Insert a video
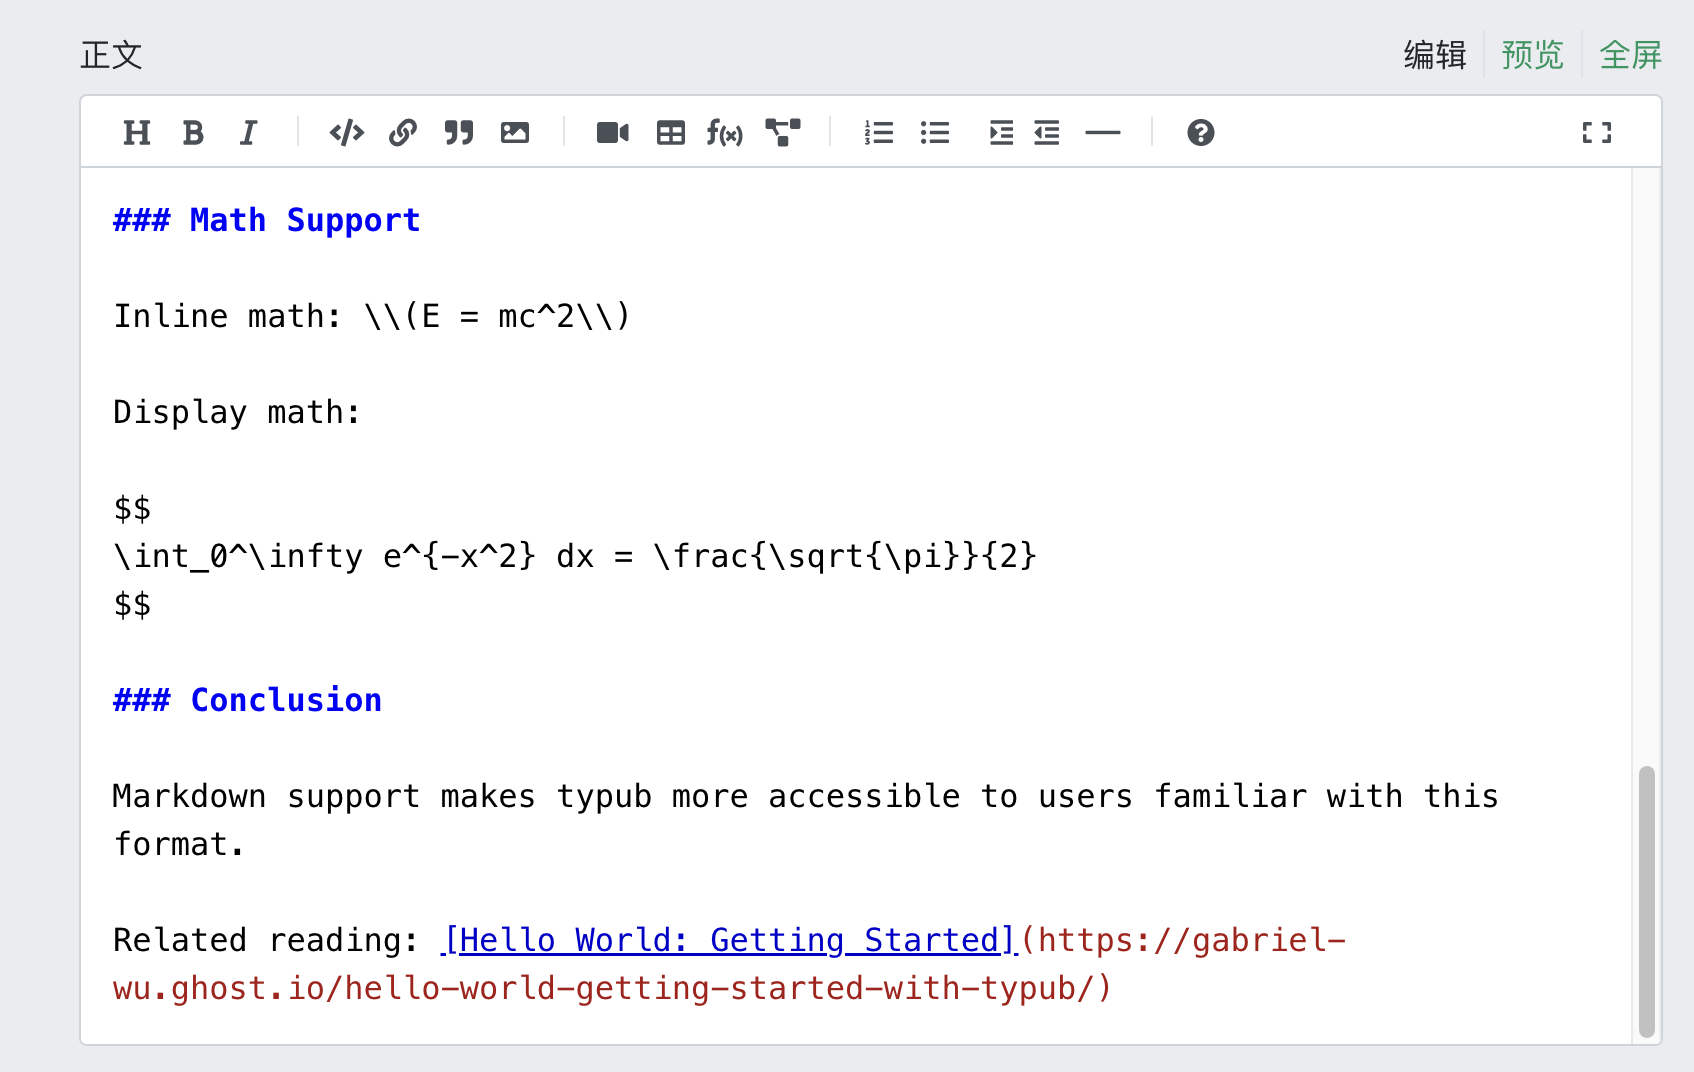 click(x=612, y=133)
